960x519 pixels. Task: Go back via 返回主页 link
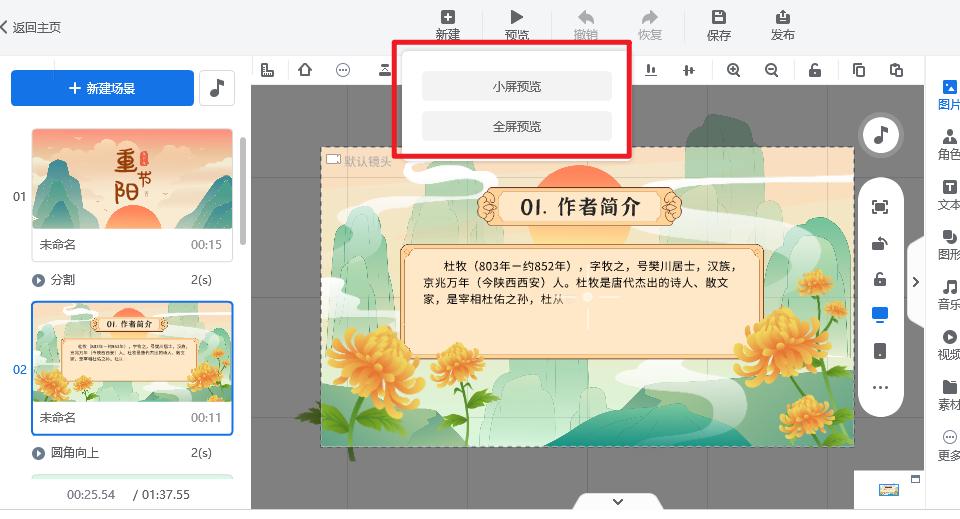(31, 27)
